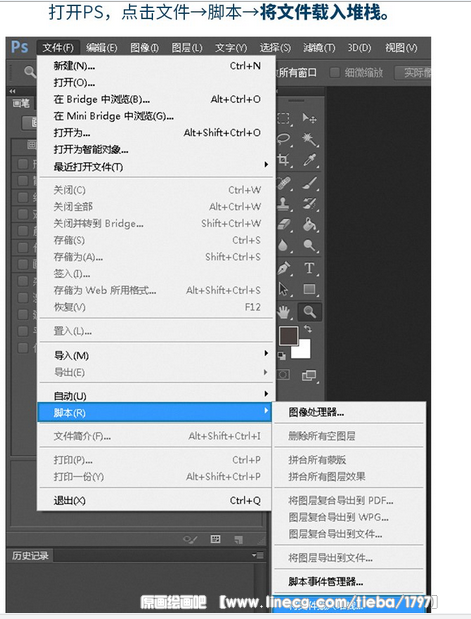Select the Pen tool
The width and height of the screenshot is (471, 619).
tap(284, 268)
